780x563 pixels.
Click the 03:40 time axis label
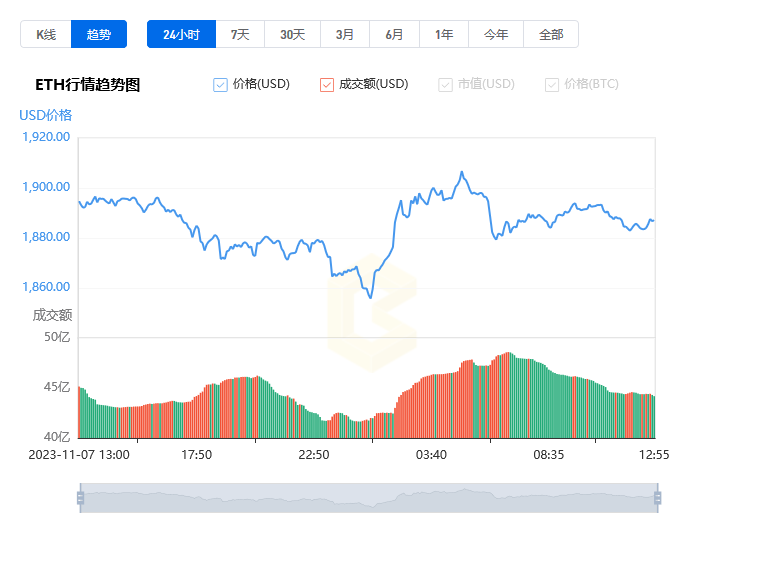431,455
